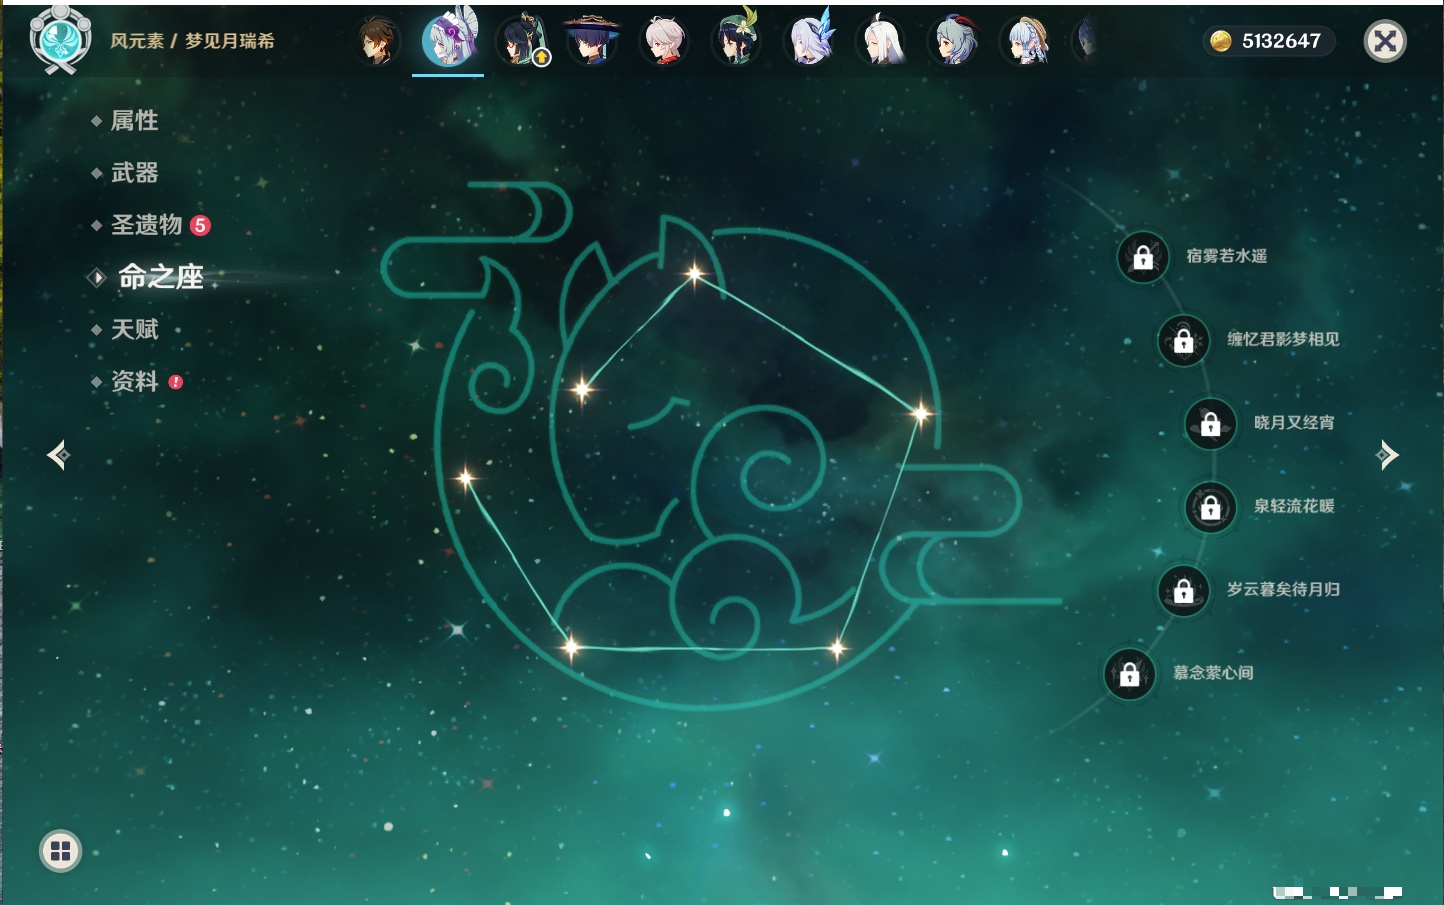Select the Zhongli character portrait
Viewport: 1444px width, 905px height.
click(x=377, y=42)
